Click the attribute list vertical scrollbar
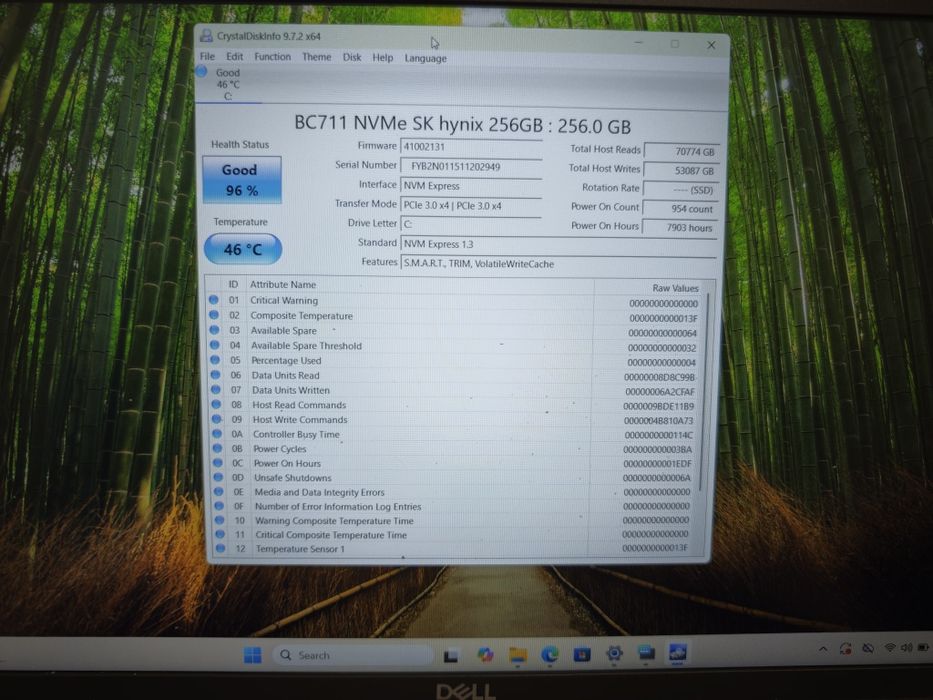Screen dimensions: 933x700 click(706, 393)
